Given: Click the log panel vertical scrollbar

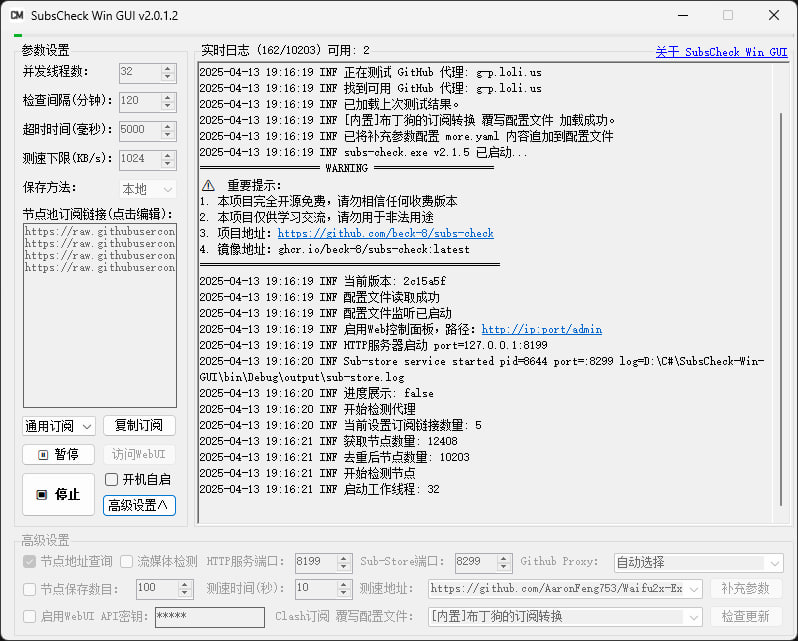Looking at the screenshot, I should [781, 309].
